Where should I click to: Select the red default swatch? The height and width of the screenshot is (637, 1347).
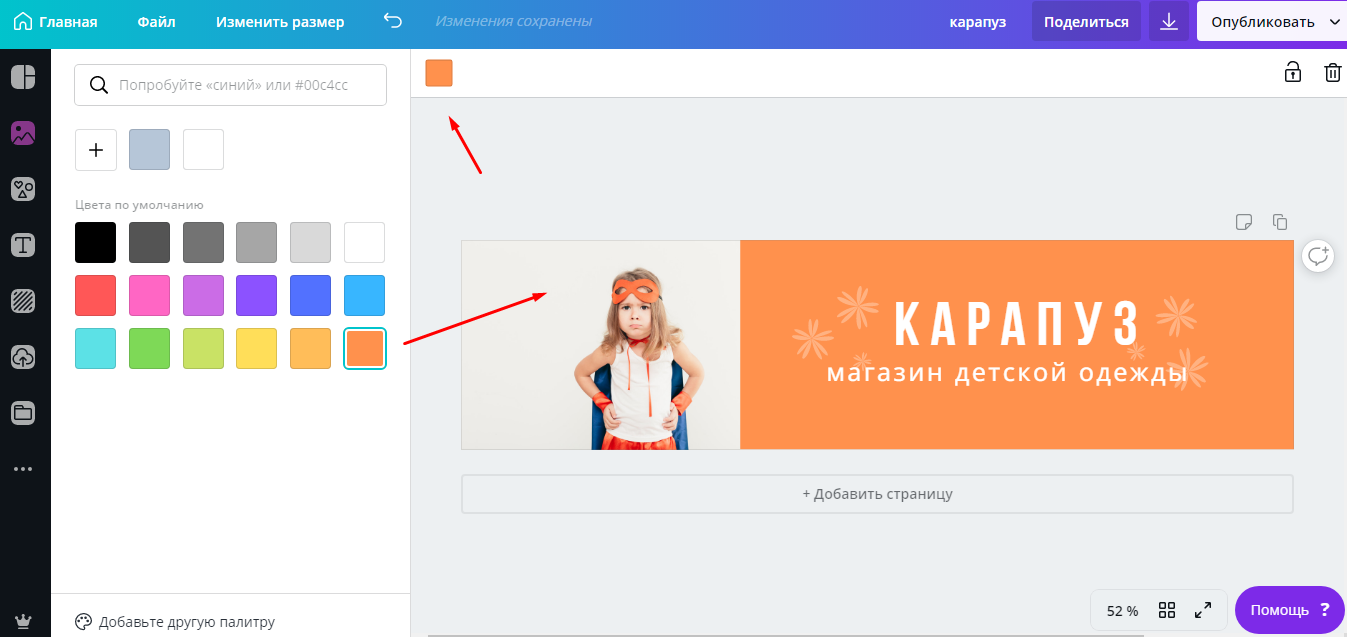96,295
